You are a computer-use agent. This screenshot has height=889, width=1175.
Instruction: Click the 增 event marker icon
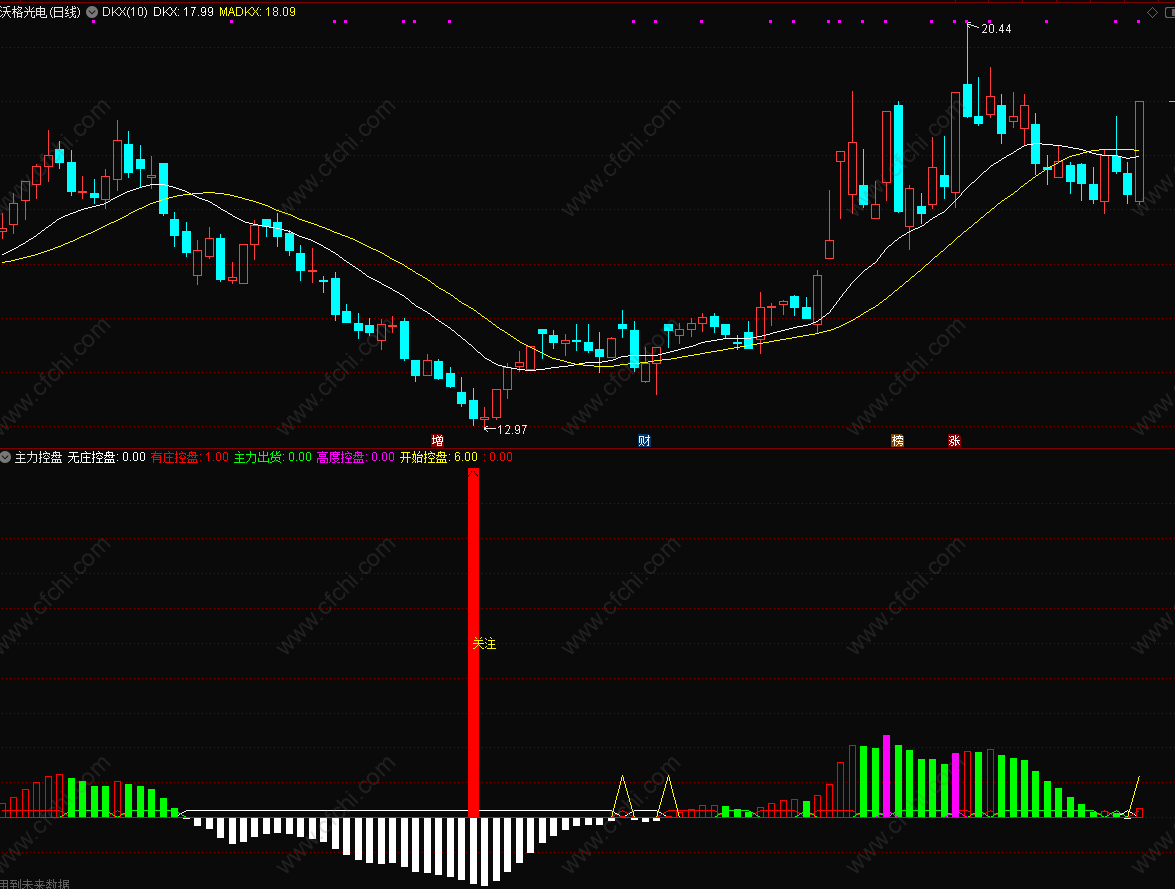click(x=438, y=441)
